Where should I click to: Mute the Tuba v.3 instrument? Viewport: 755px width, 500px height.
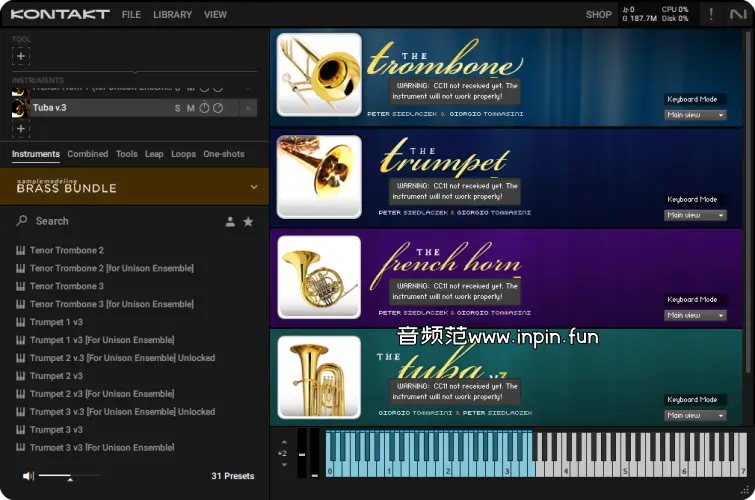coord(190,108)
